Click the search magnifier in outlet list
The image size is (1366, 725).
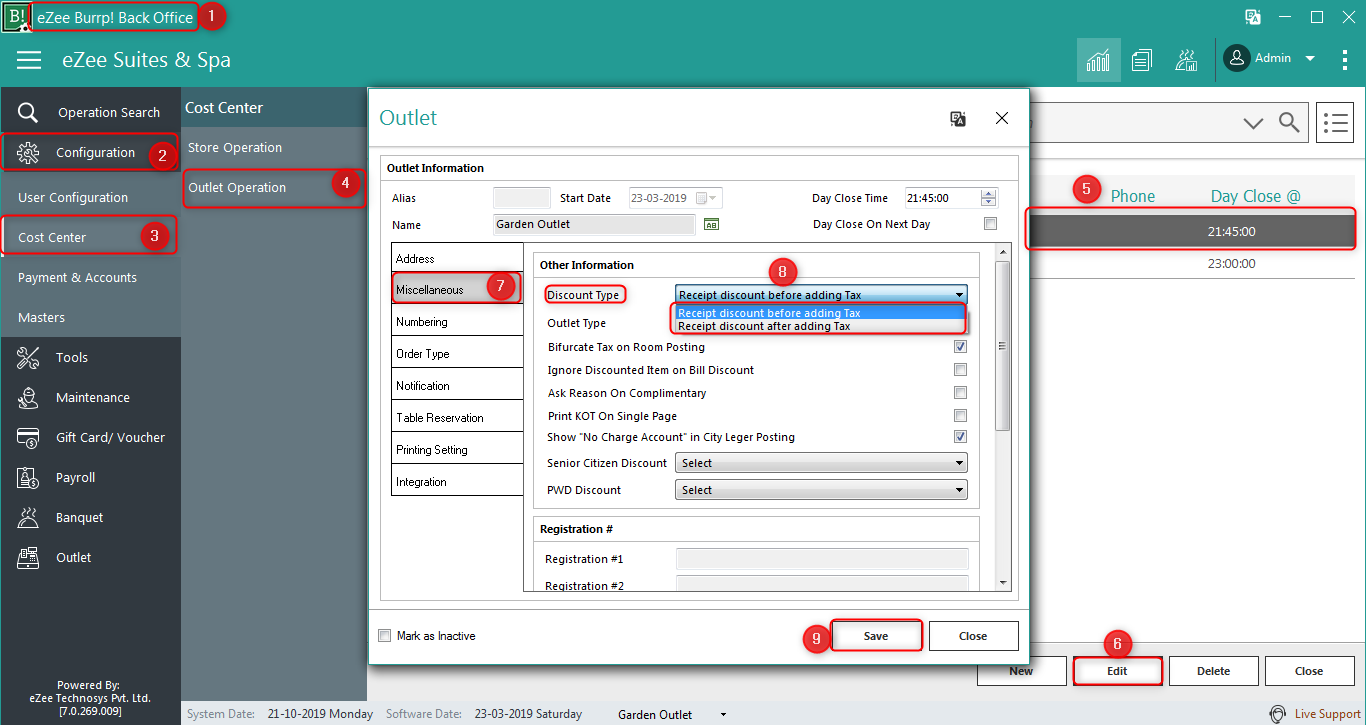coord(1289,123)
